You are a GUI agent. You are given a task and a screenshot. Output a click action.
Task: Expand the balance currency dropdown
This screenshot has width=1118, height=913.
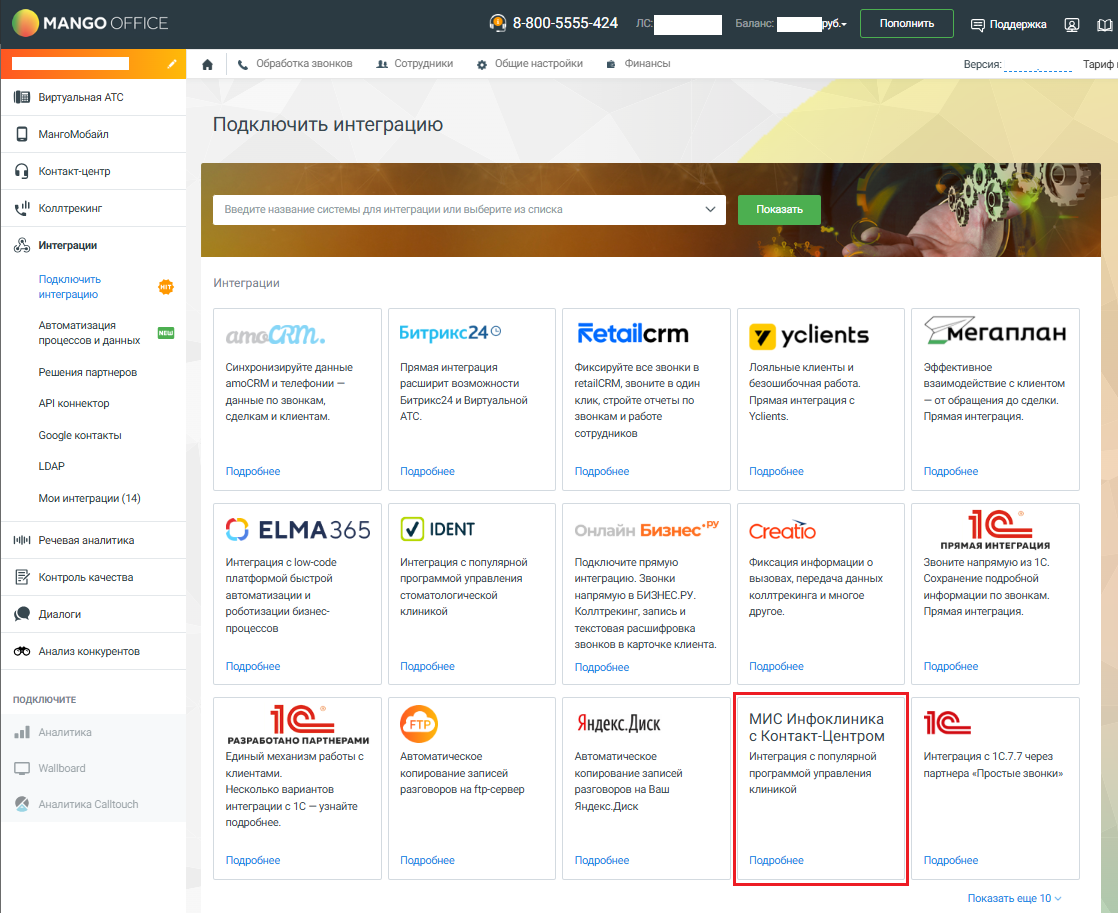point(834,24)
